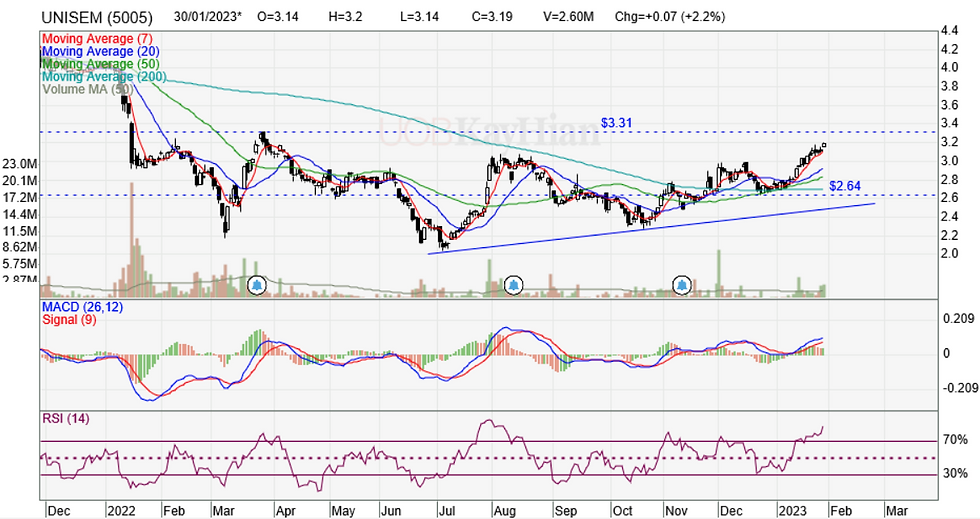The height and width of the screenshot is (519, 980).
Task: Click the -0.209 MACD scale label
Action: coord(960,388)
